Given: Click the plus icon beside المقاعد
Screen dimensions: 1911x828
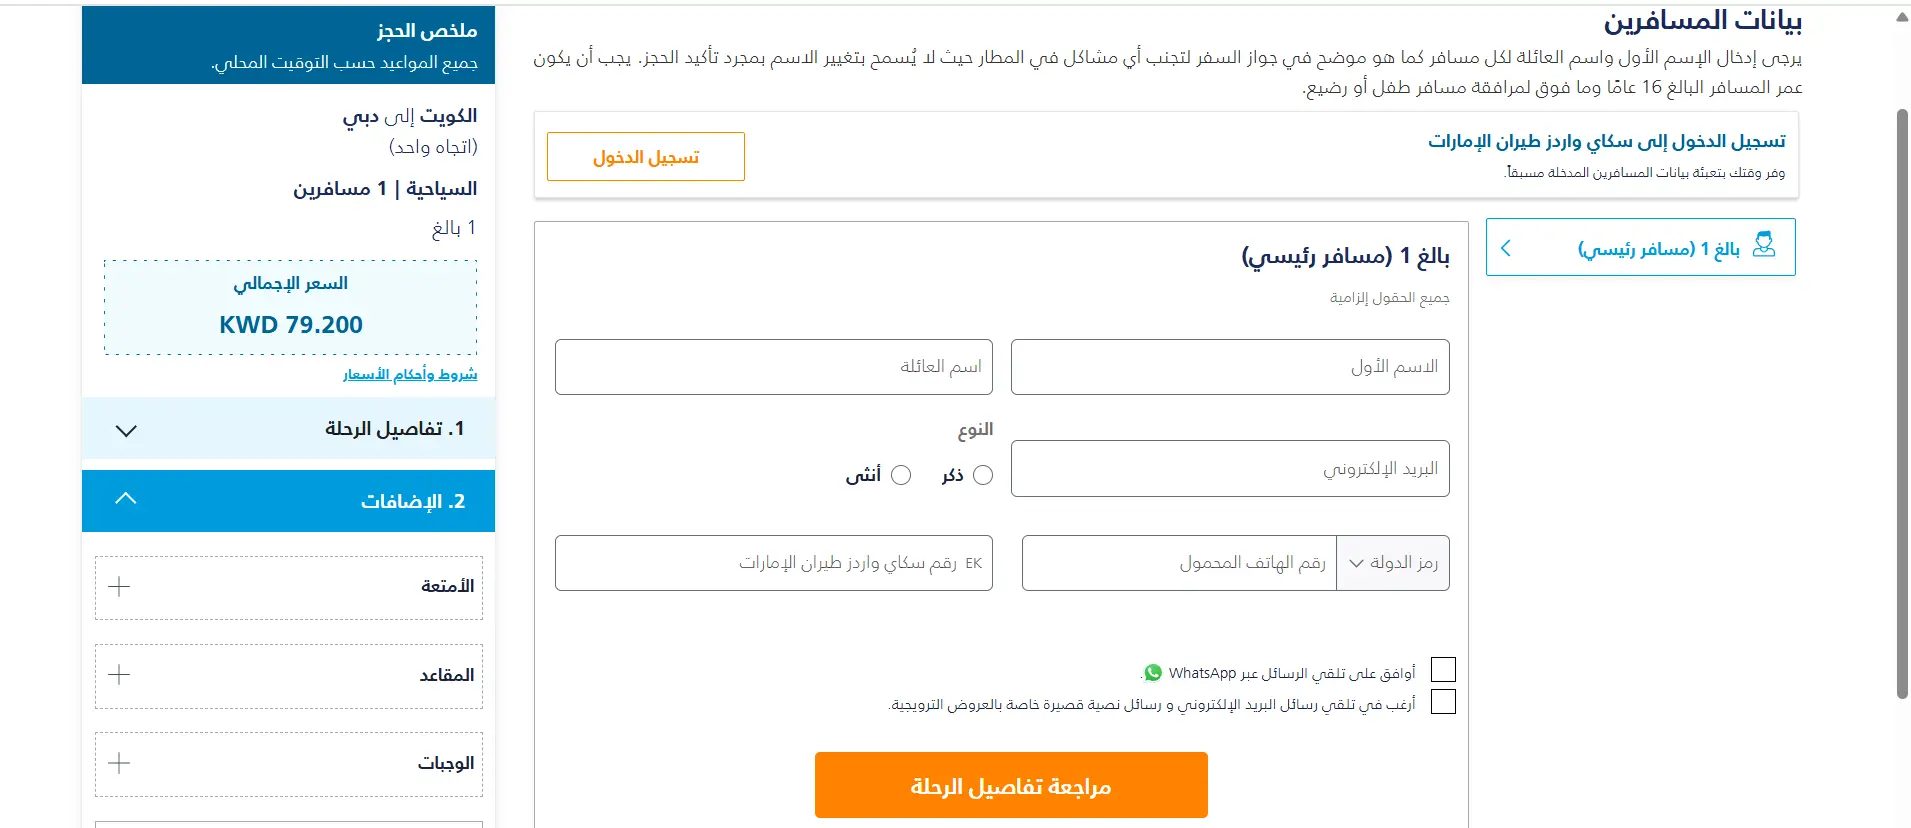Looking at the screenshot, I should click(x=119, y=675).
